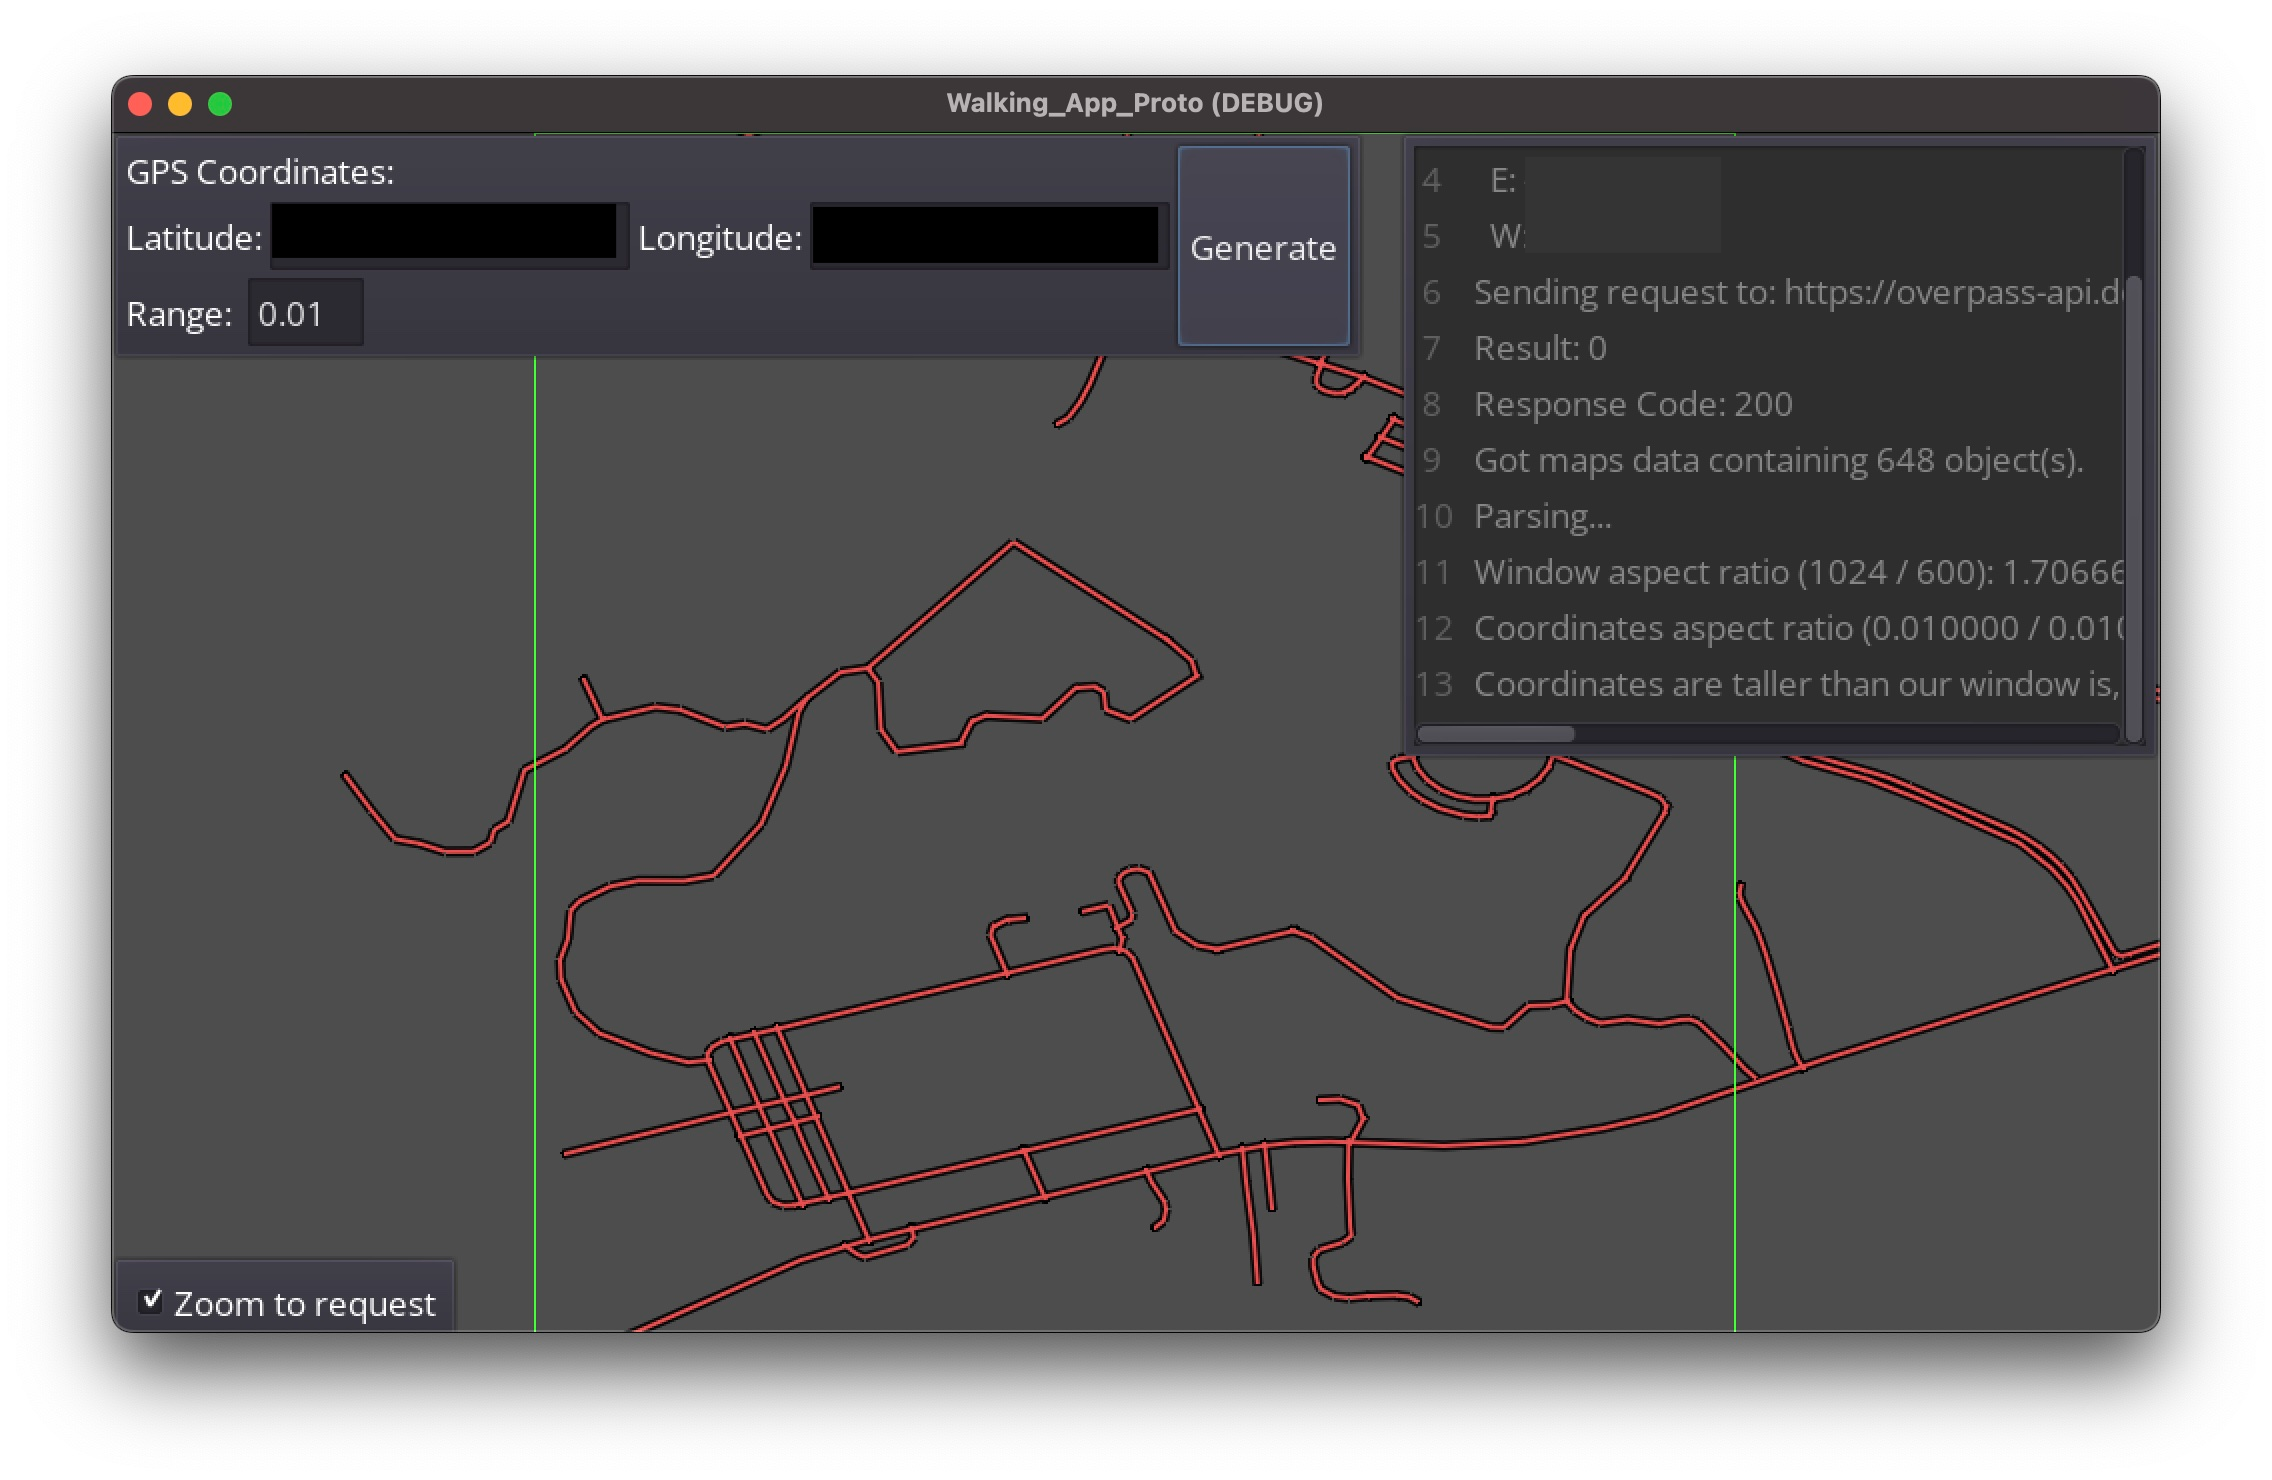Click the 'Parsing...' log entry
Screen dimensions: 2272x1480
coord(1542,516)
